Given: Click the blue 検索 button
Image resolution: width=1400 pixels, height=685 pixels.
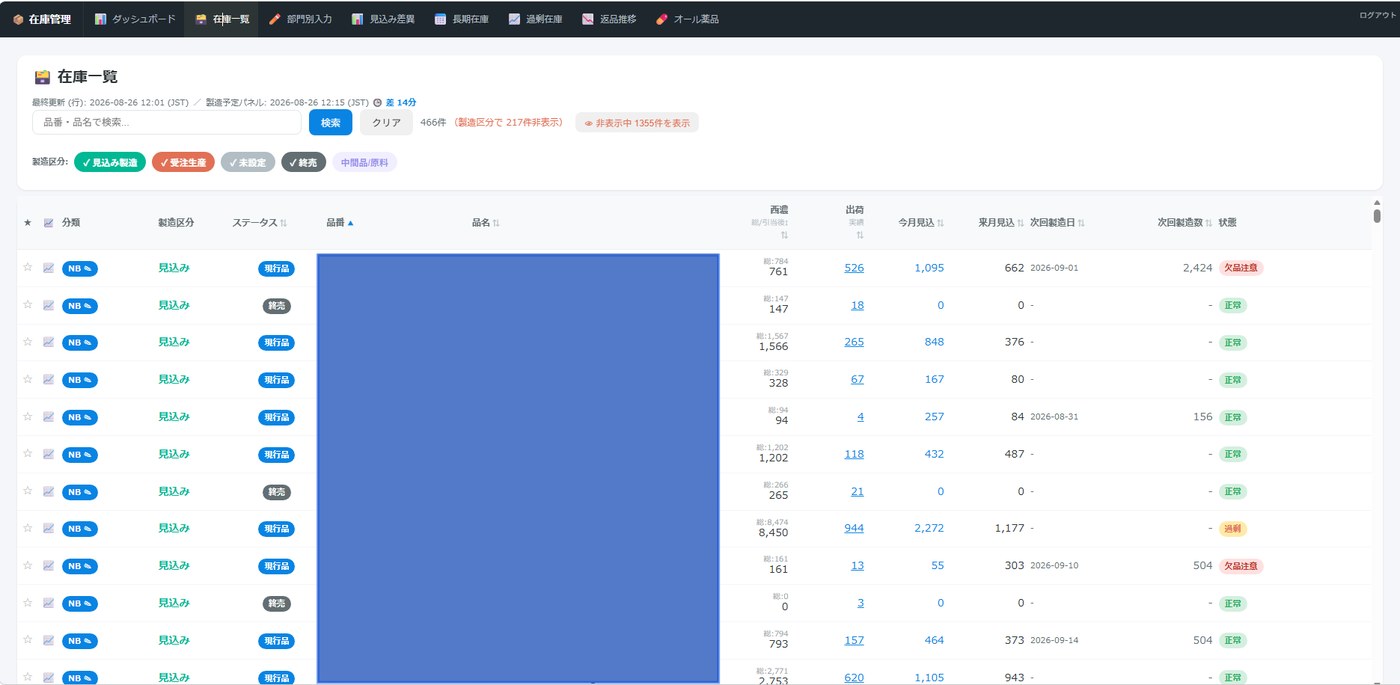Looking at the screenshot, I should [331, 122].
